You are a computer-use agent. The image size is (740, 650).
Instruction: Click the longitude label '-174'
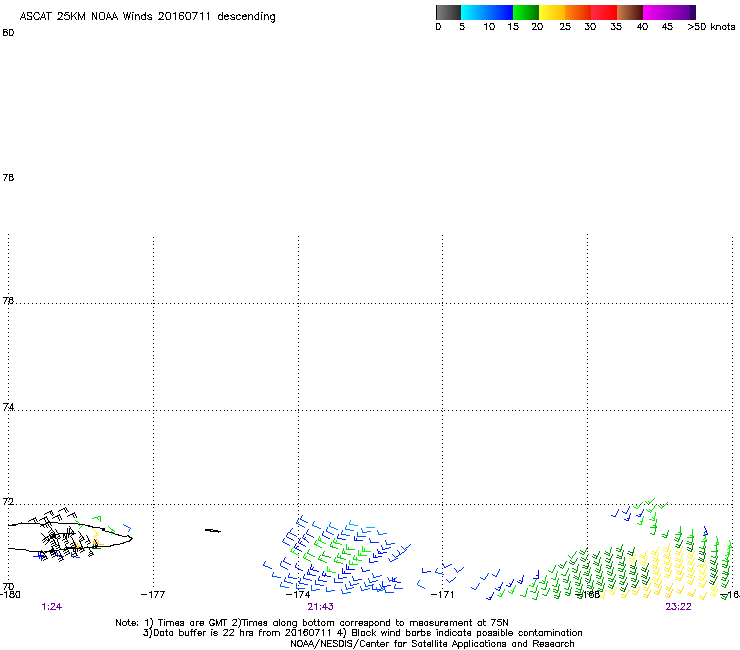tap(298, 594)
